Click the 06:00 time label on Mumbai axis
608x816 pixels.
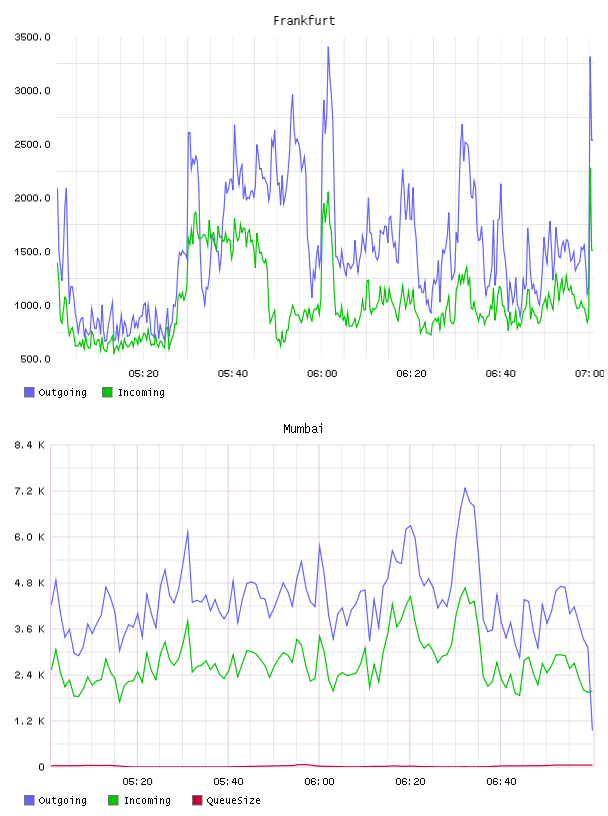[319, 782]
